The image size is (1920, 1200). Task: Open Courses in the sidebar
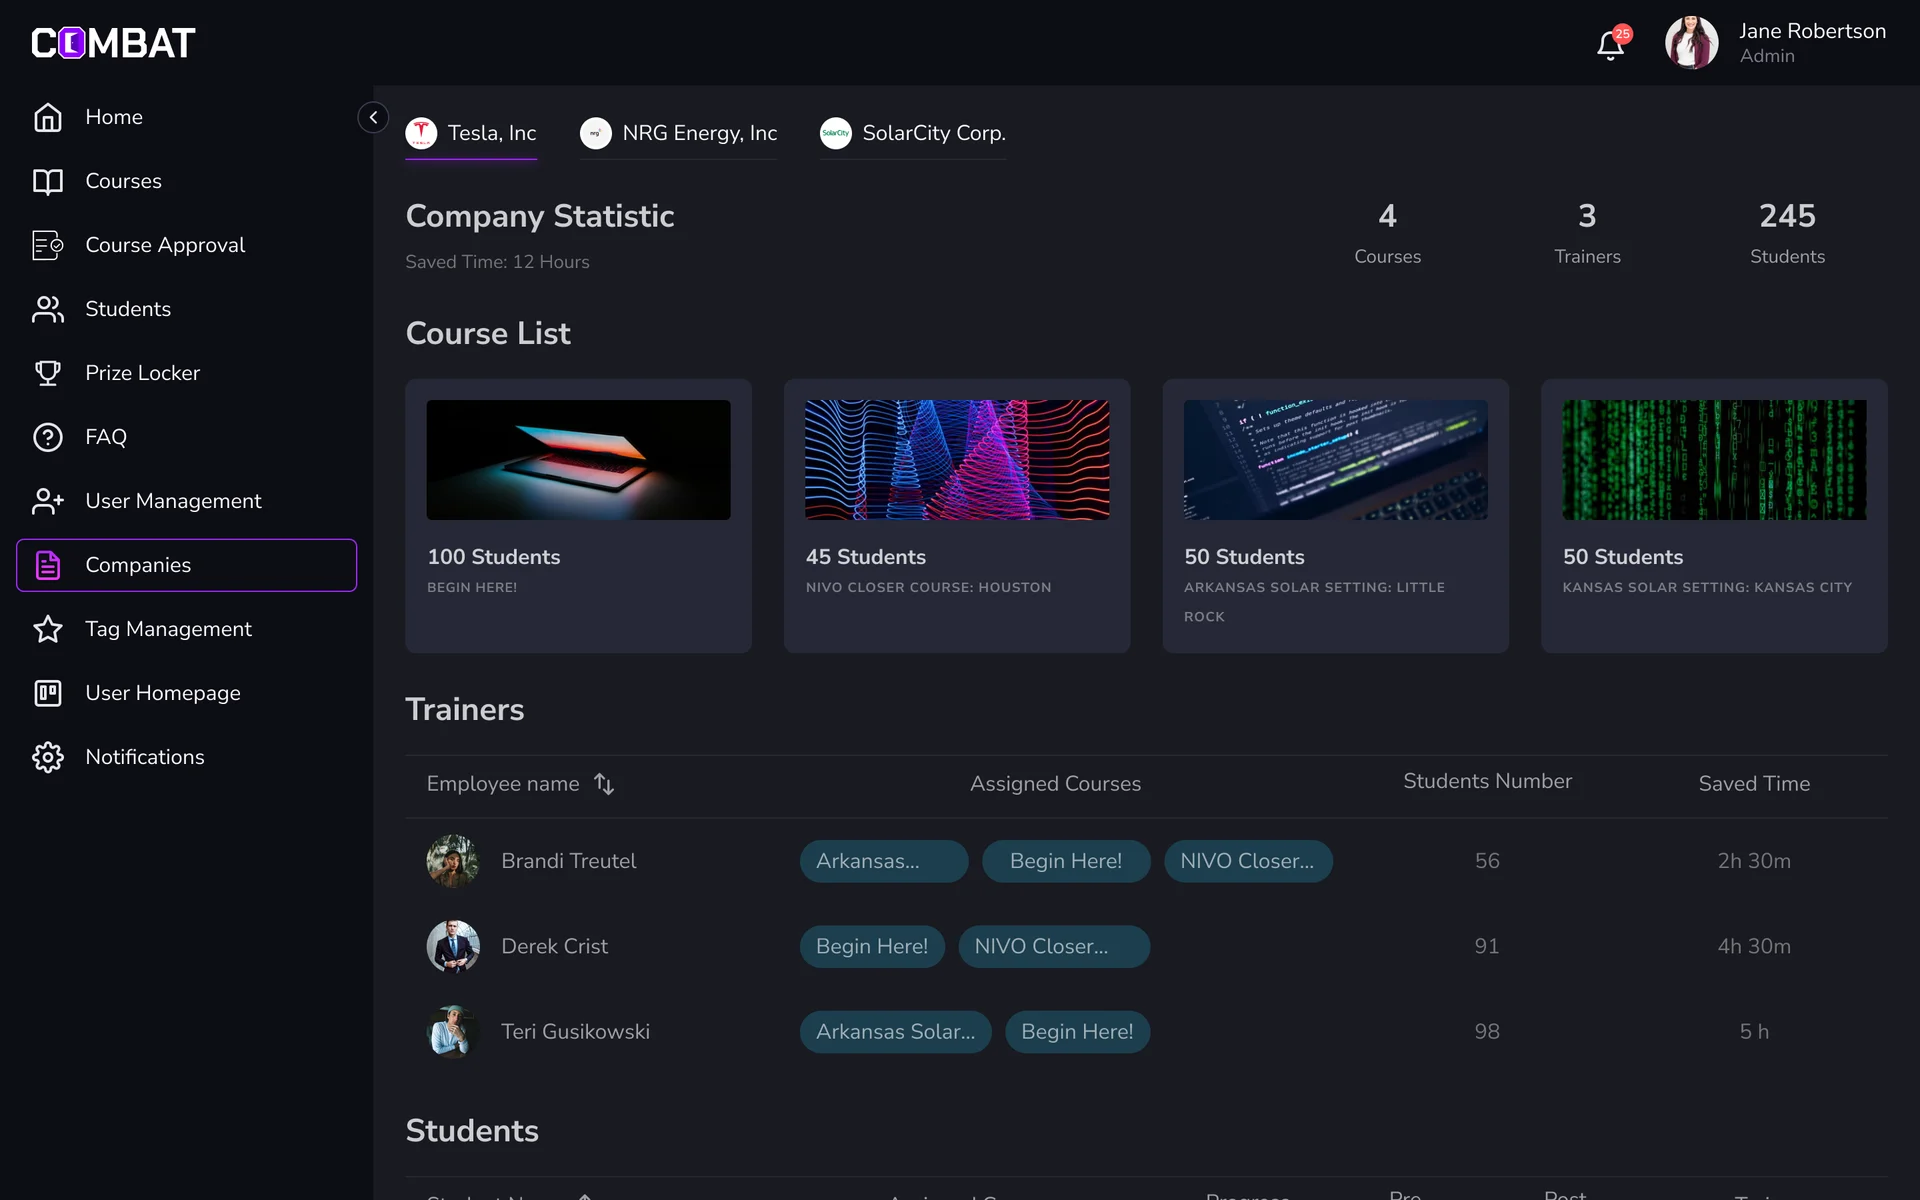[186, 181]
